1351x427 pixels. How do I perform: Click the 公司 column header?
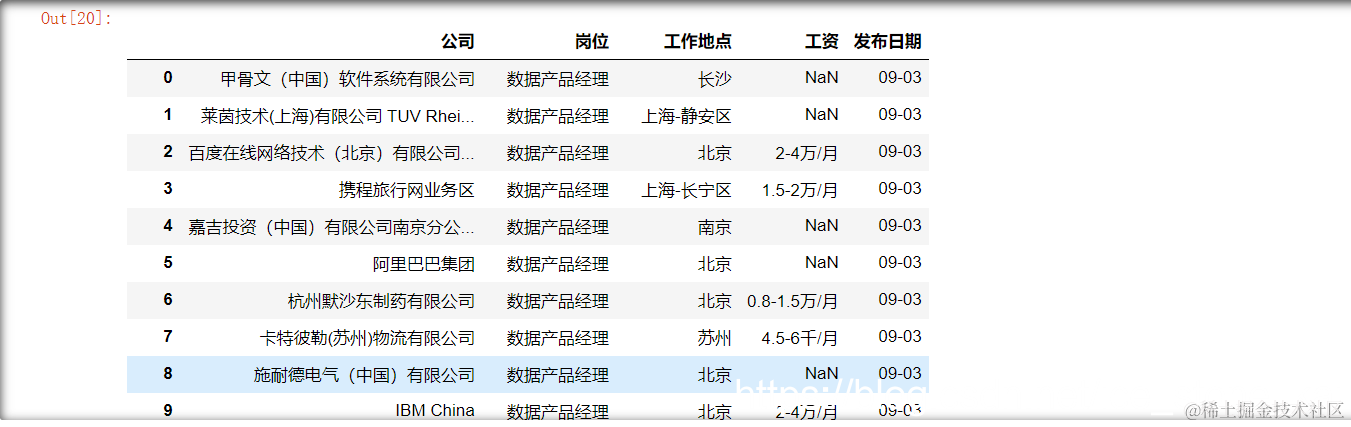(x=458, y=42)
